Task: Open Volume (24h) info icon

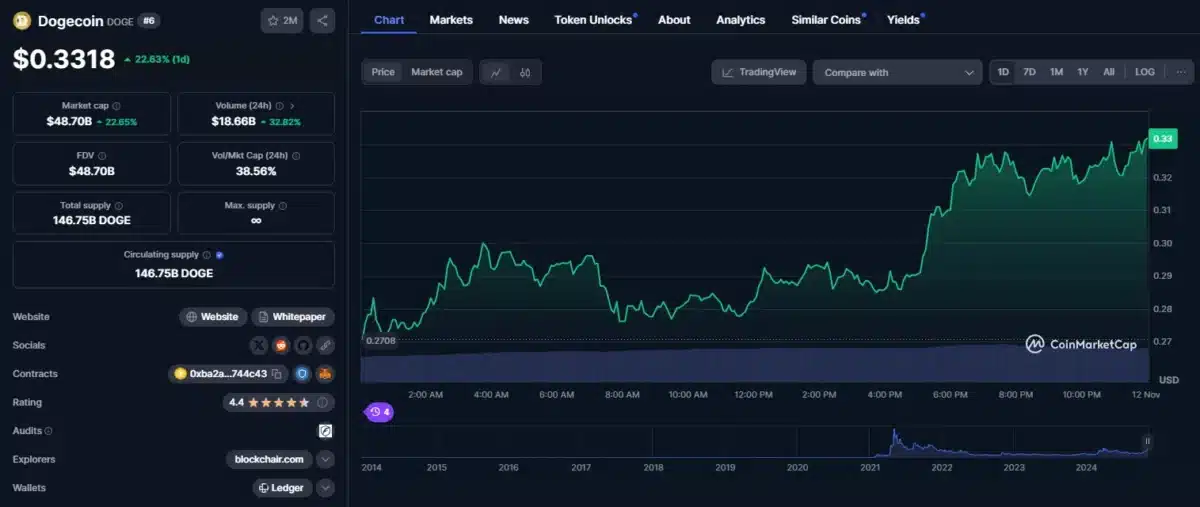Action: pyautogui.click(x=278, y=105)
